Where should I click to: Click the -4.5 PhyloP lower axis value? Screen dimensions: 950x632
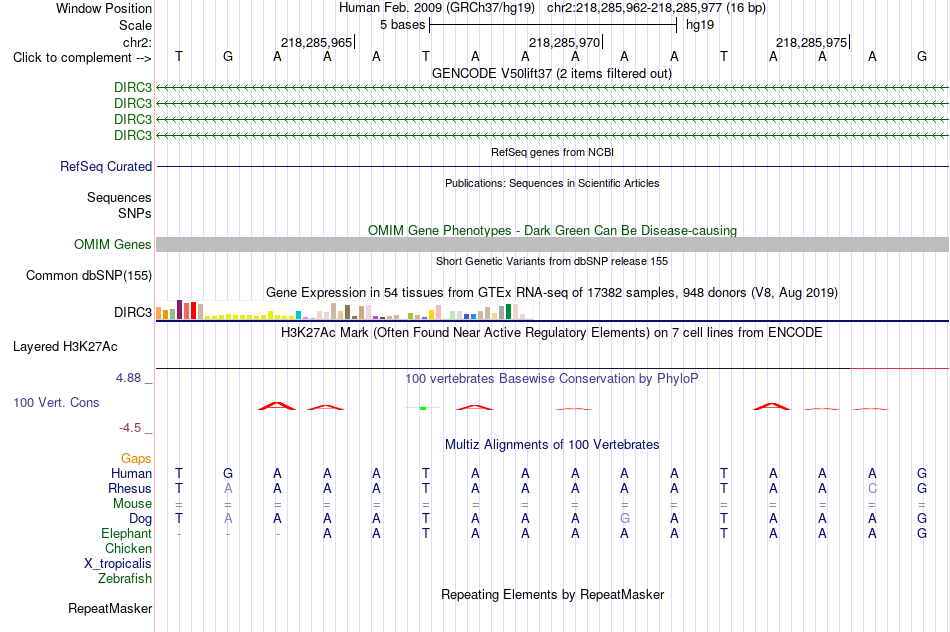point(130,428)
